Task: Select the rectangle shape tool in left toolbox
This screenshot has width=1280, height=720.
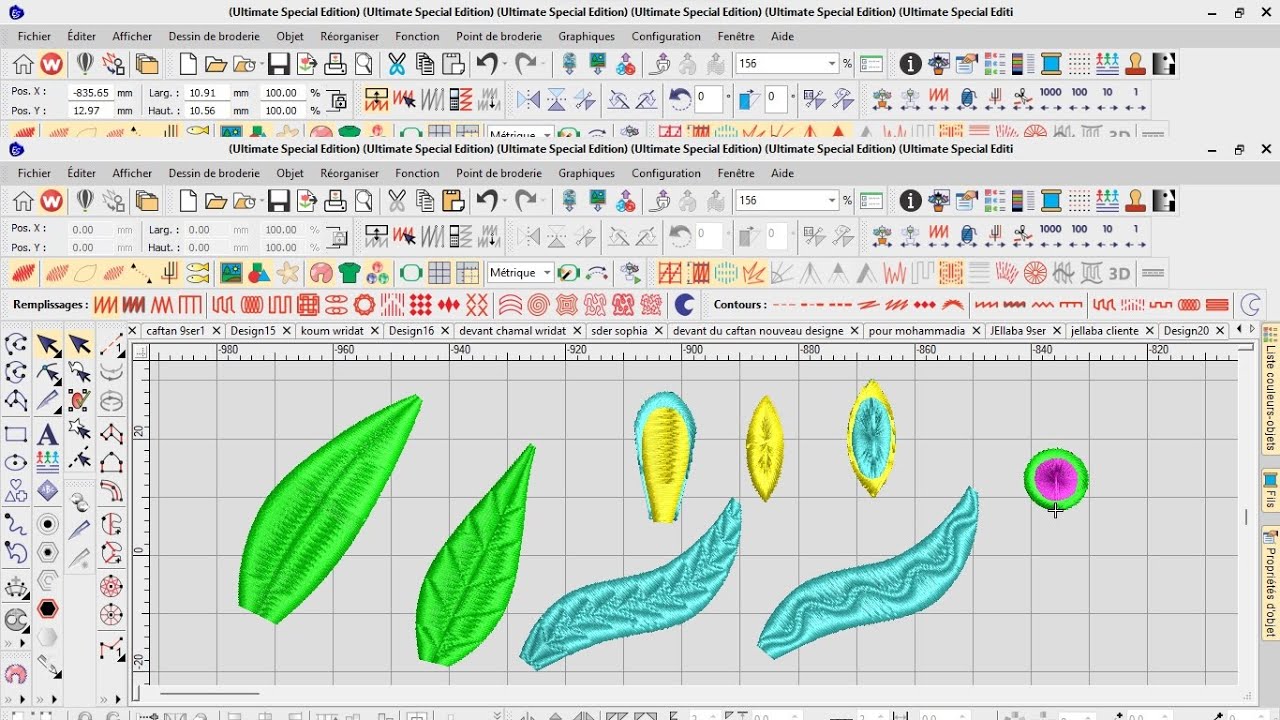Action: (x=16, y=436)
